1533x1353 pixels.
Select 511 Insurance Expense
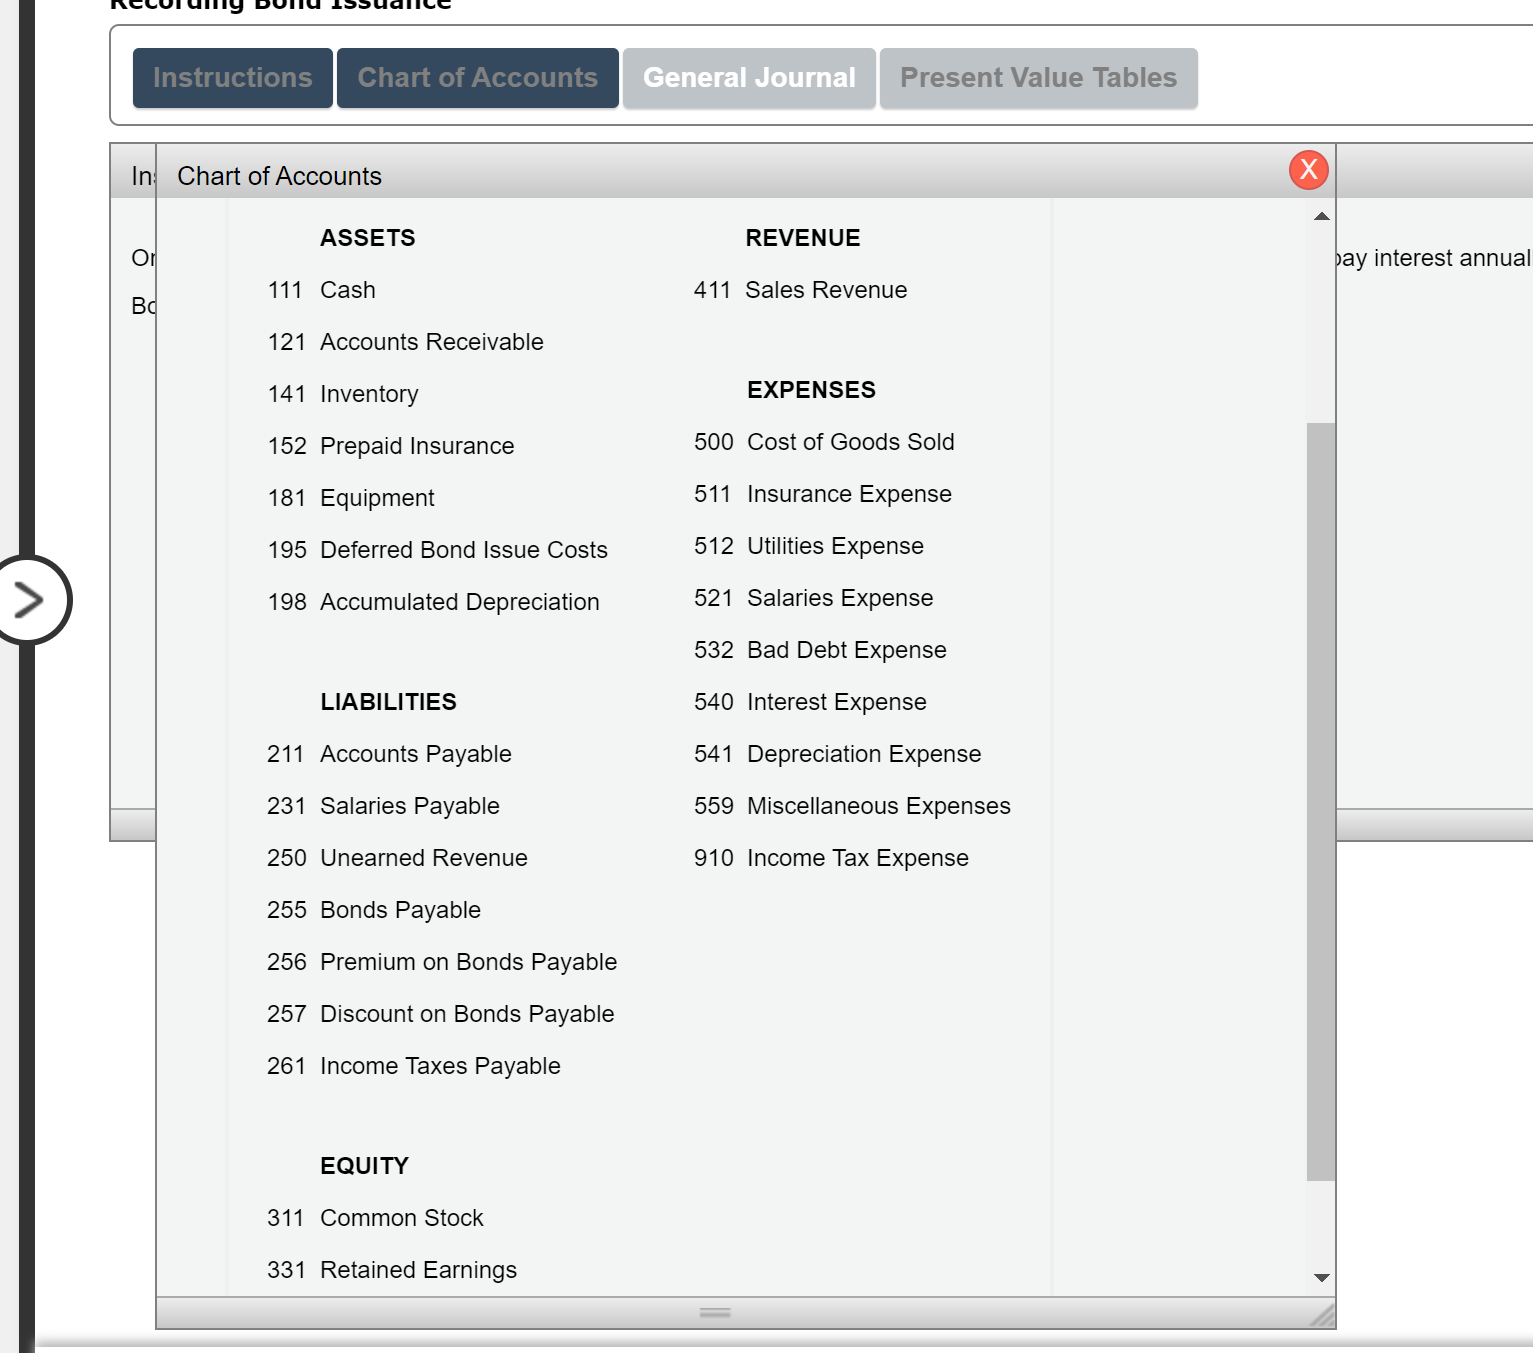823,494
